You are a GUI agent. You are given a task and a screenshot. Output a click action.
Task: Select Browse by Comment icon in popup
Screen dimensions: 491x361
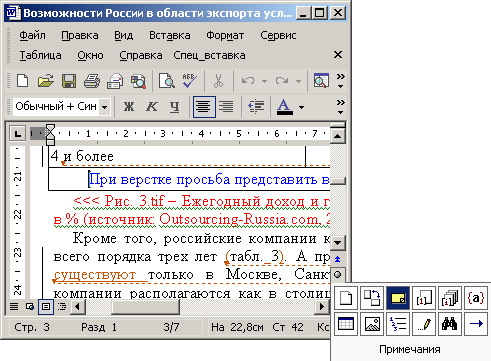click(x=398, y=298)
